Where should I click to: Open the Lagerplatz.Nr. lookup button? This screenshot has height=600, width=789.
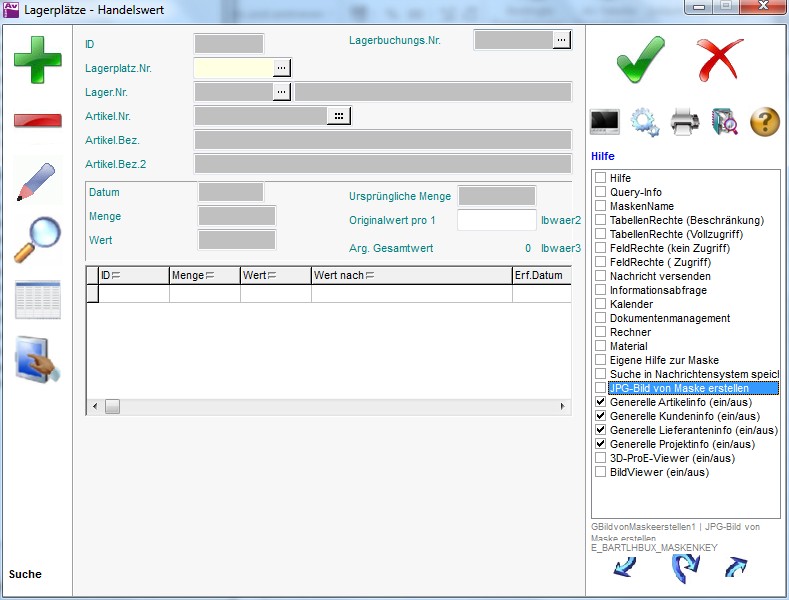pyautogui.click(x=282, y=67)
